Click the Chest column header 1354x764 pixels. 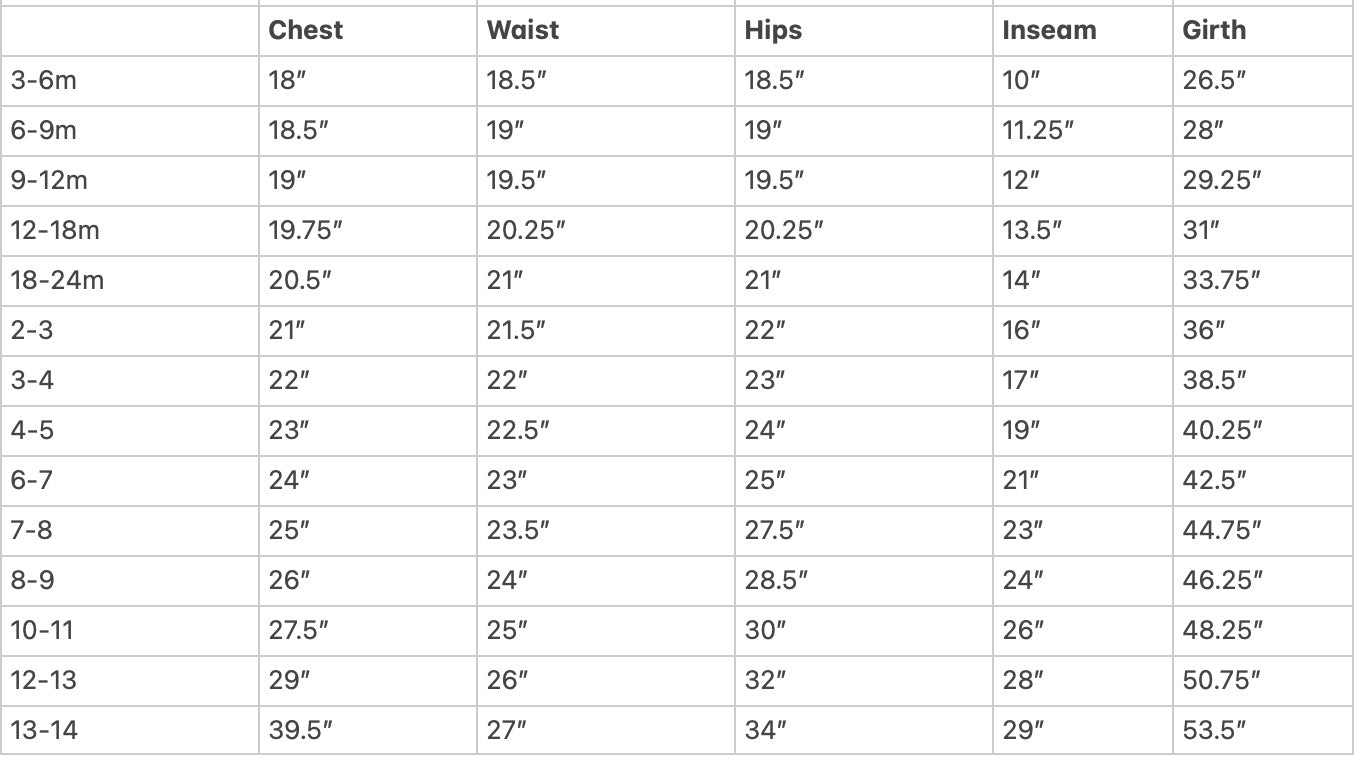tap(306, 30)
